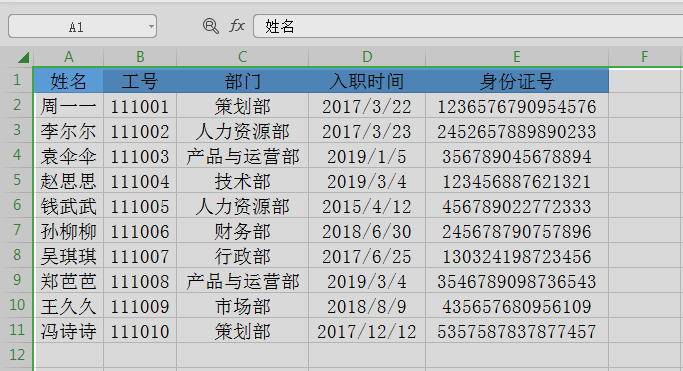The width and height of the screenshot is (683, 371).
Task: Select the 财务部 department cell
Action: tap(243, 231)
